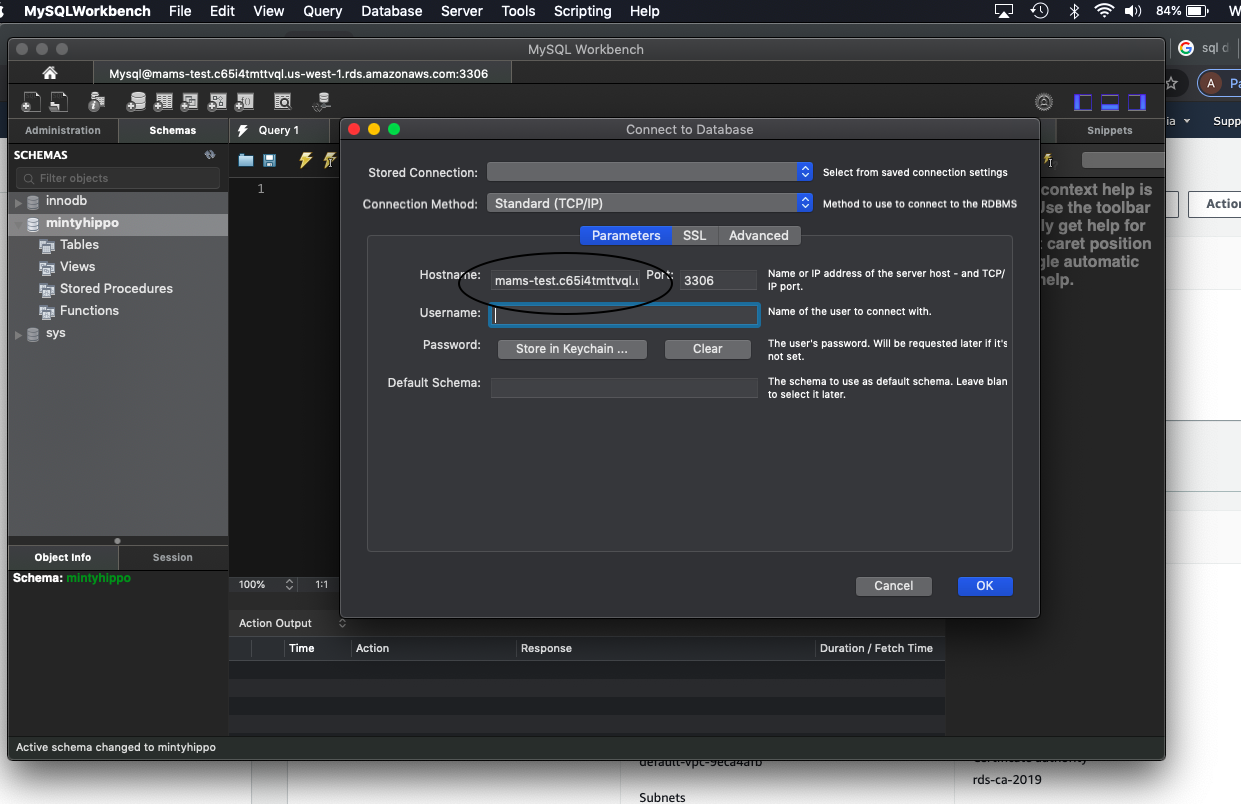Open a SQL script file in new tab
The height and width of the screenshot is (804, 1241).
[x=59, y=101]
